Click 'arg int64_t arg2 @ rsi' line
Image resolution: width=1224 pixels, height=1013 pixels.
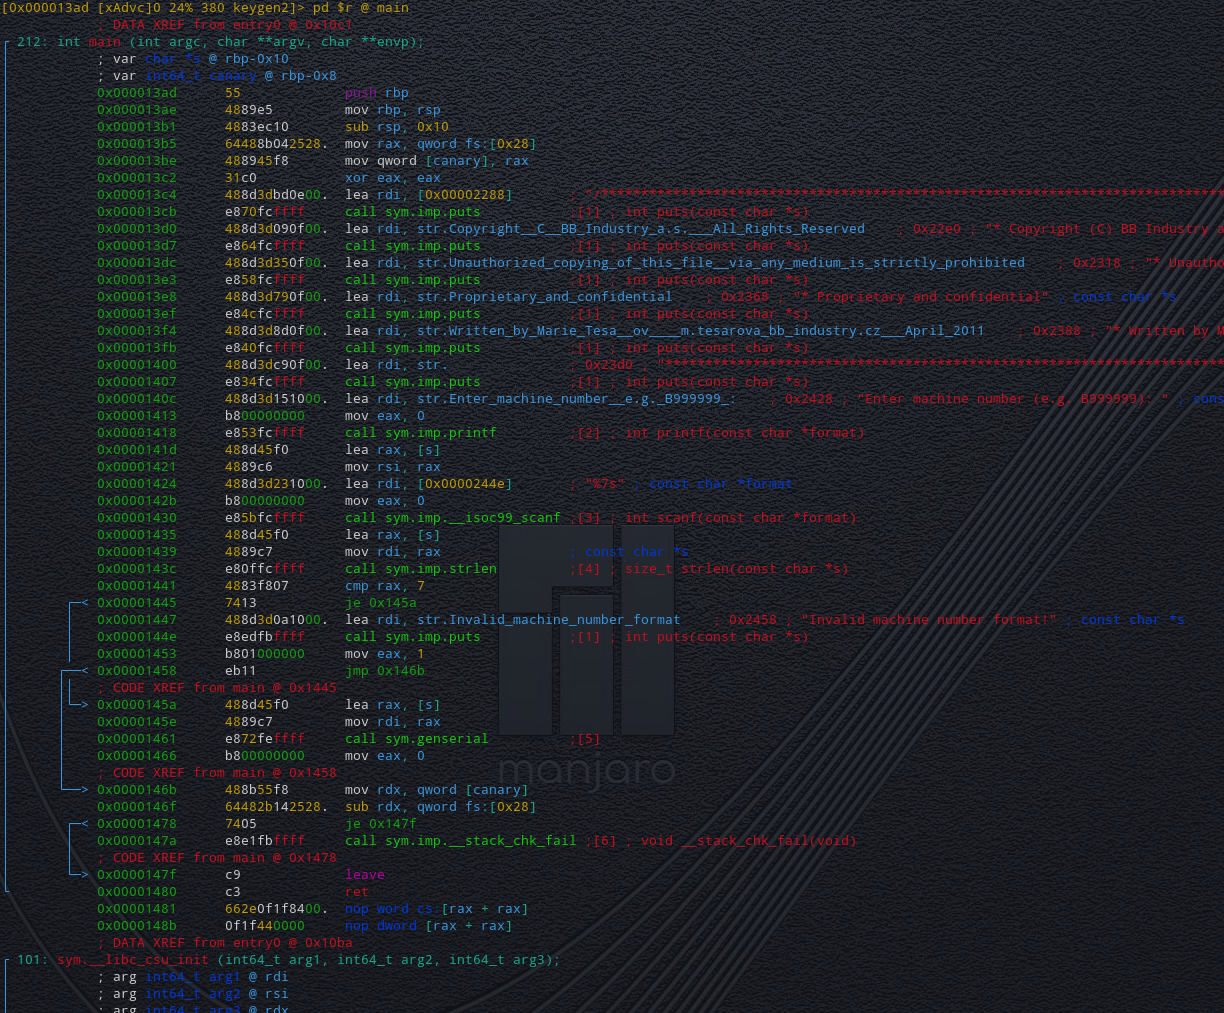193,994
